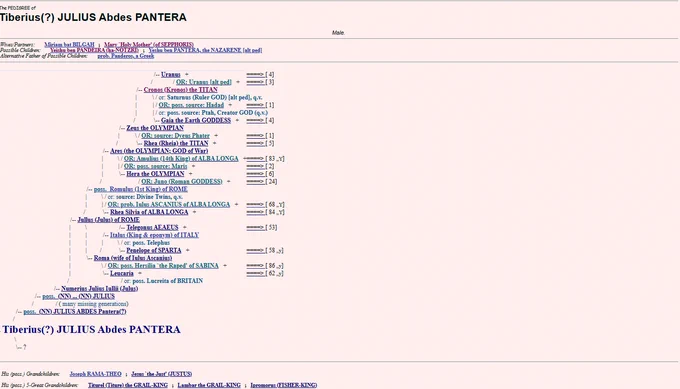Viewport: 680px width, 389px height.
Task: Follow the arrow to [4] beside Gaia
Action: click(x=255, y=121)
